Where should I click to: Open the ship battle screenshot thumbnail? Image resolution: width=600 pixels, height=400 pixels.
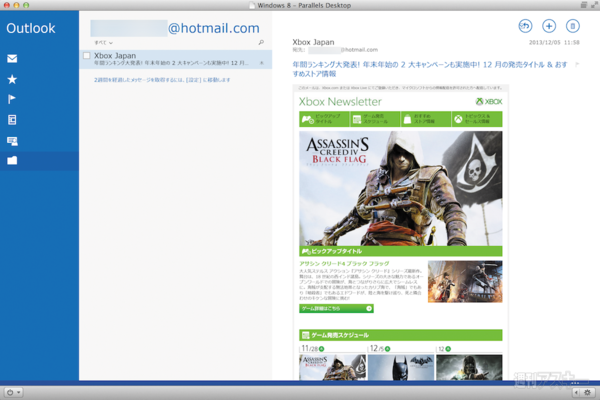465,282
